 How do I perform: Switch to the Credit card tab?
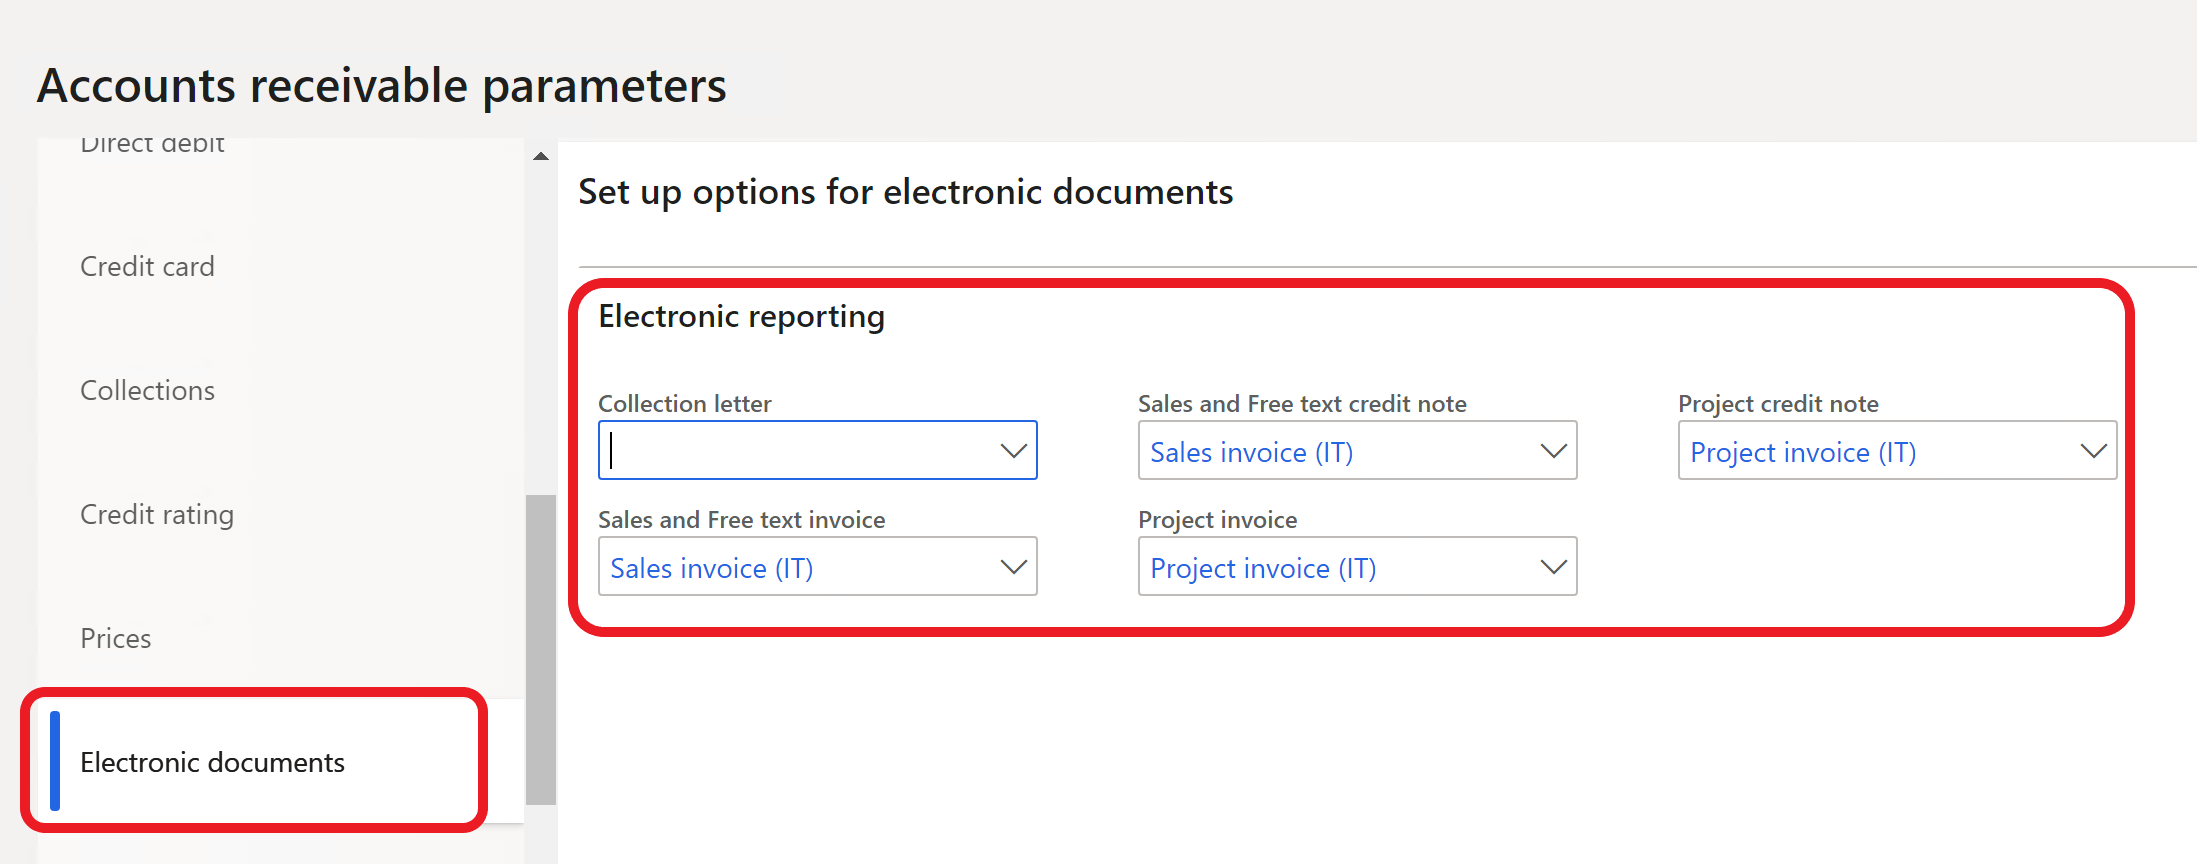[147, 267]
